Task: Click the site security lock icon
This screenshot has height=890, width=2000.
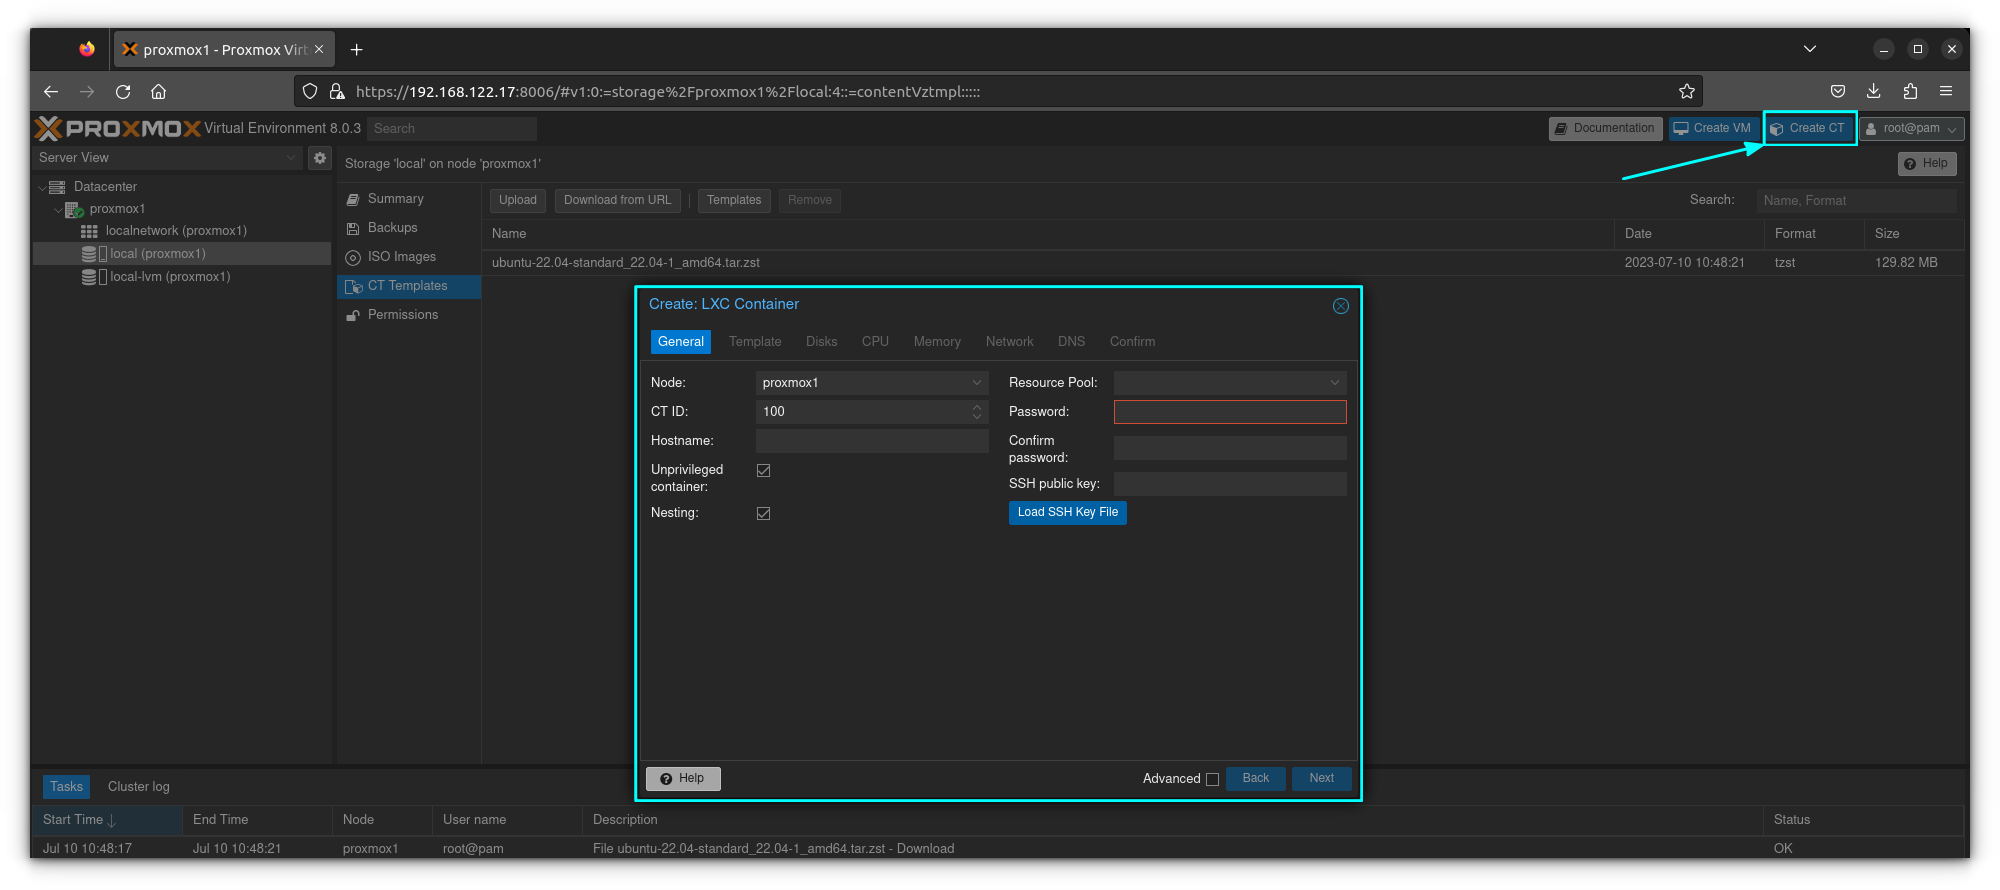Action: 337,91
